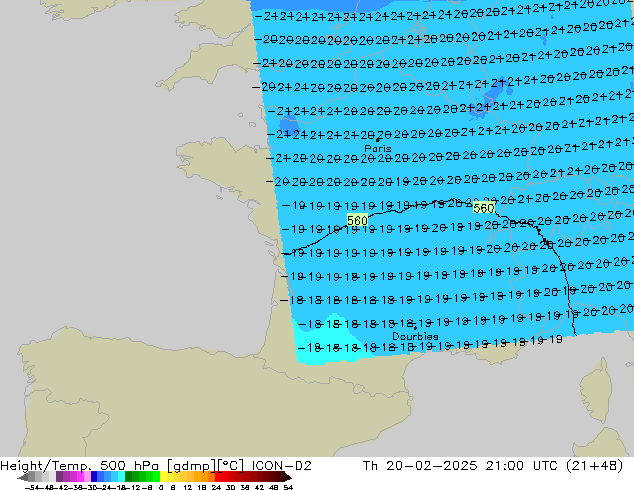This screenshot has width=634, height=490.
Task: Click the ICON-D2 model name
Action: tap(281, 466)
